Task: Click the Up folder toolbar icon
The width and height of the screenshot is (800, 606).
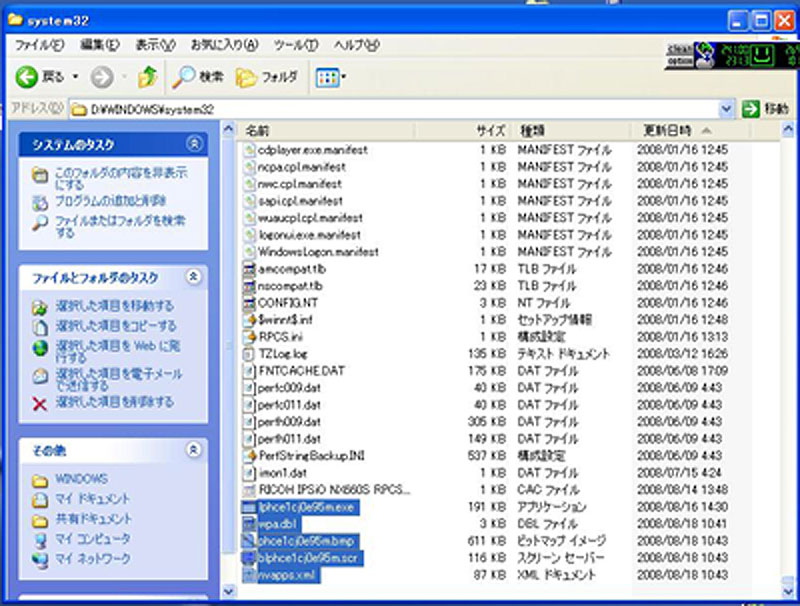Action: point(147,77)
